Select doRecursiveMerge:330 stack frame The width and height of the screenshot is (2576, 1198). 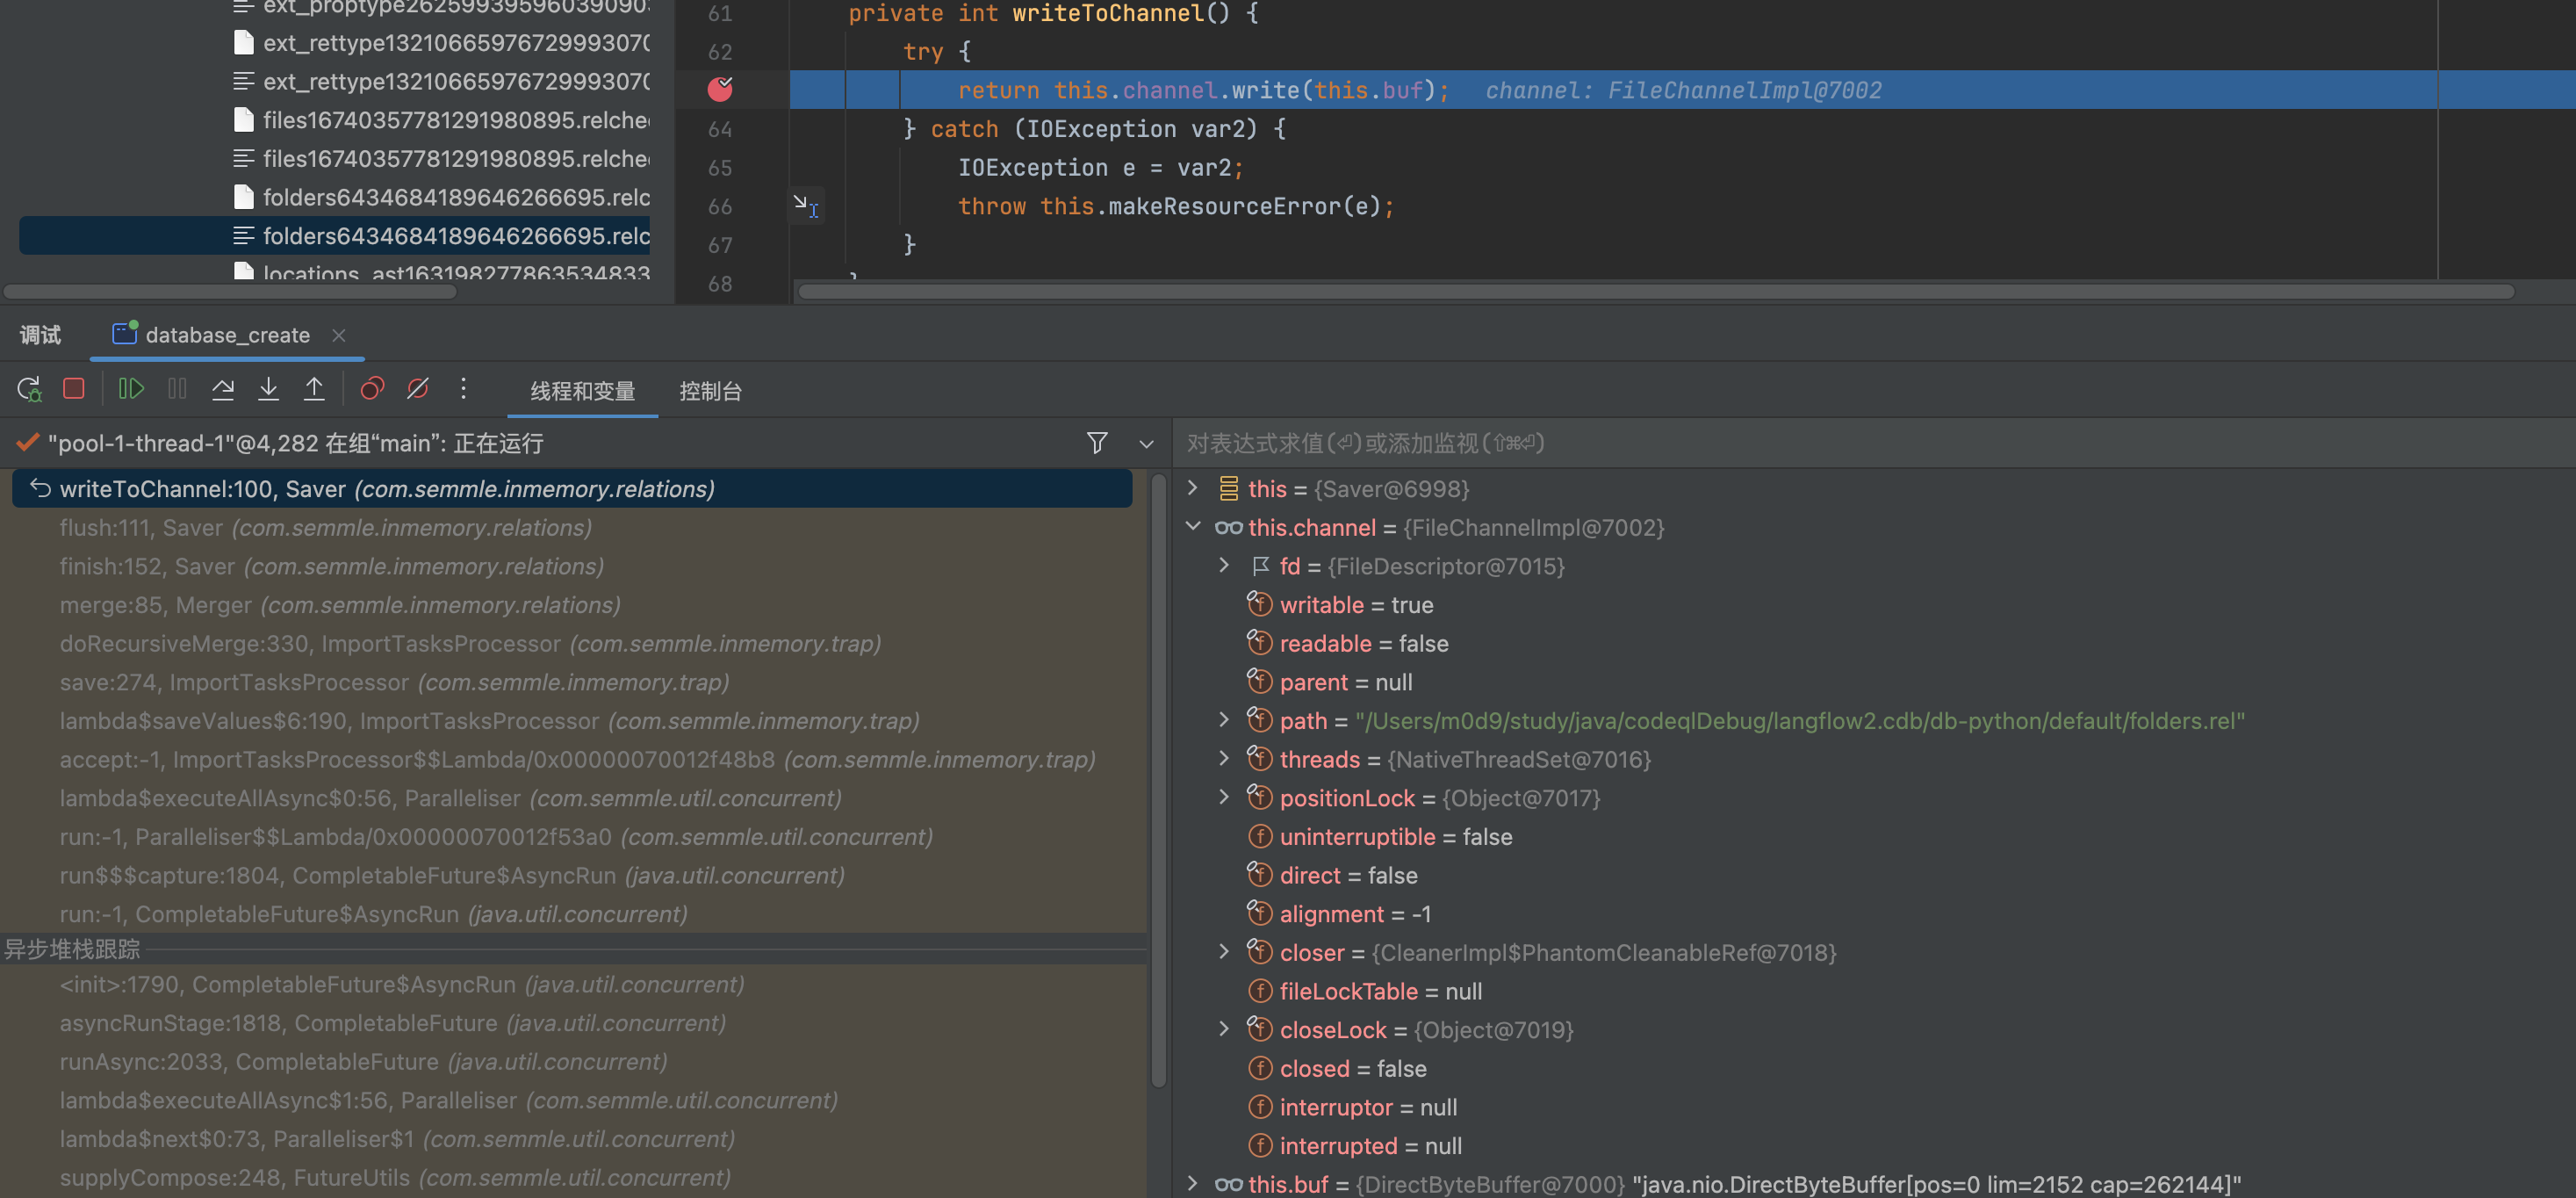coord(572,643)
